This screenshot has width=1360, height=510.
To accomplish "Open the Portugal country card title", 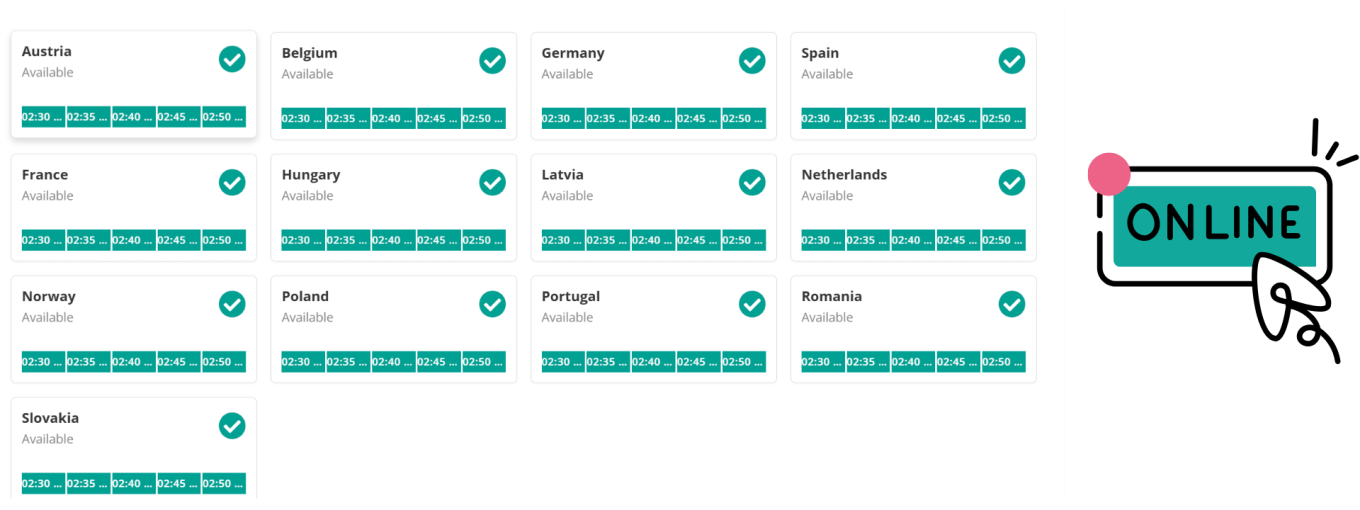I will point(571,296).
